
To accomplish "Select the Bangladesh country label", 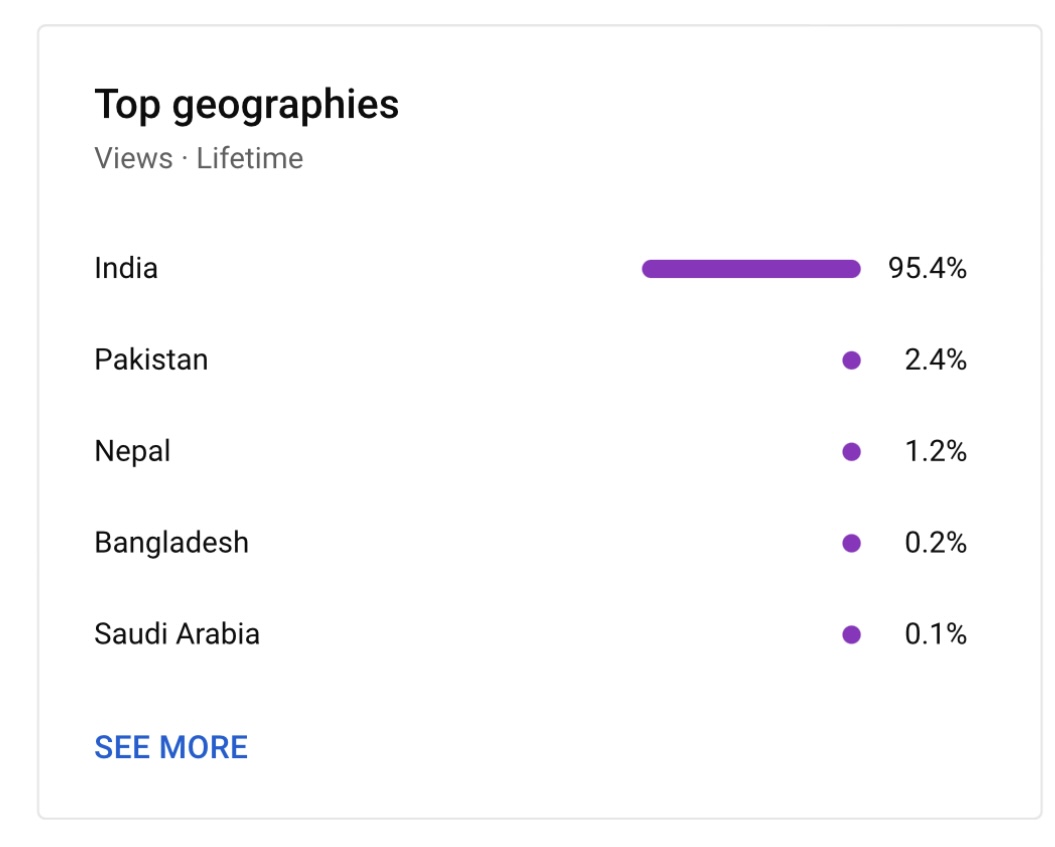I will pyautogui.click(x=172, y=543).
